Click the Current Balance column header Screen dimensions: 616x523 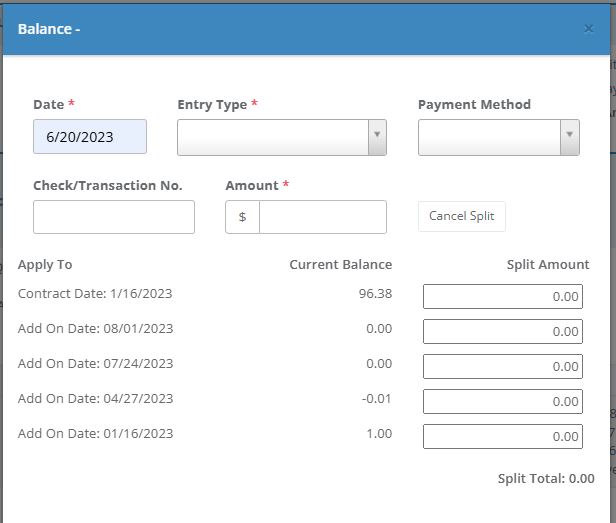pos(341,264)
